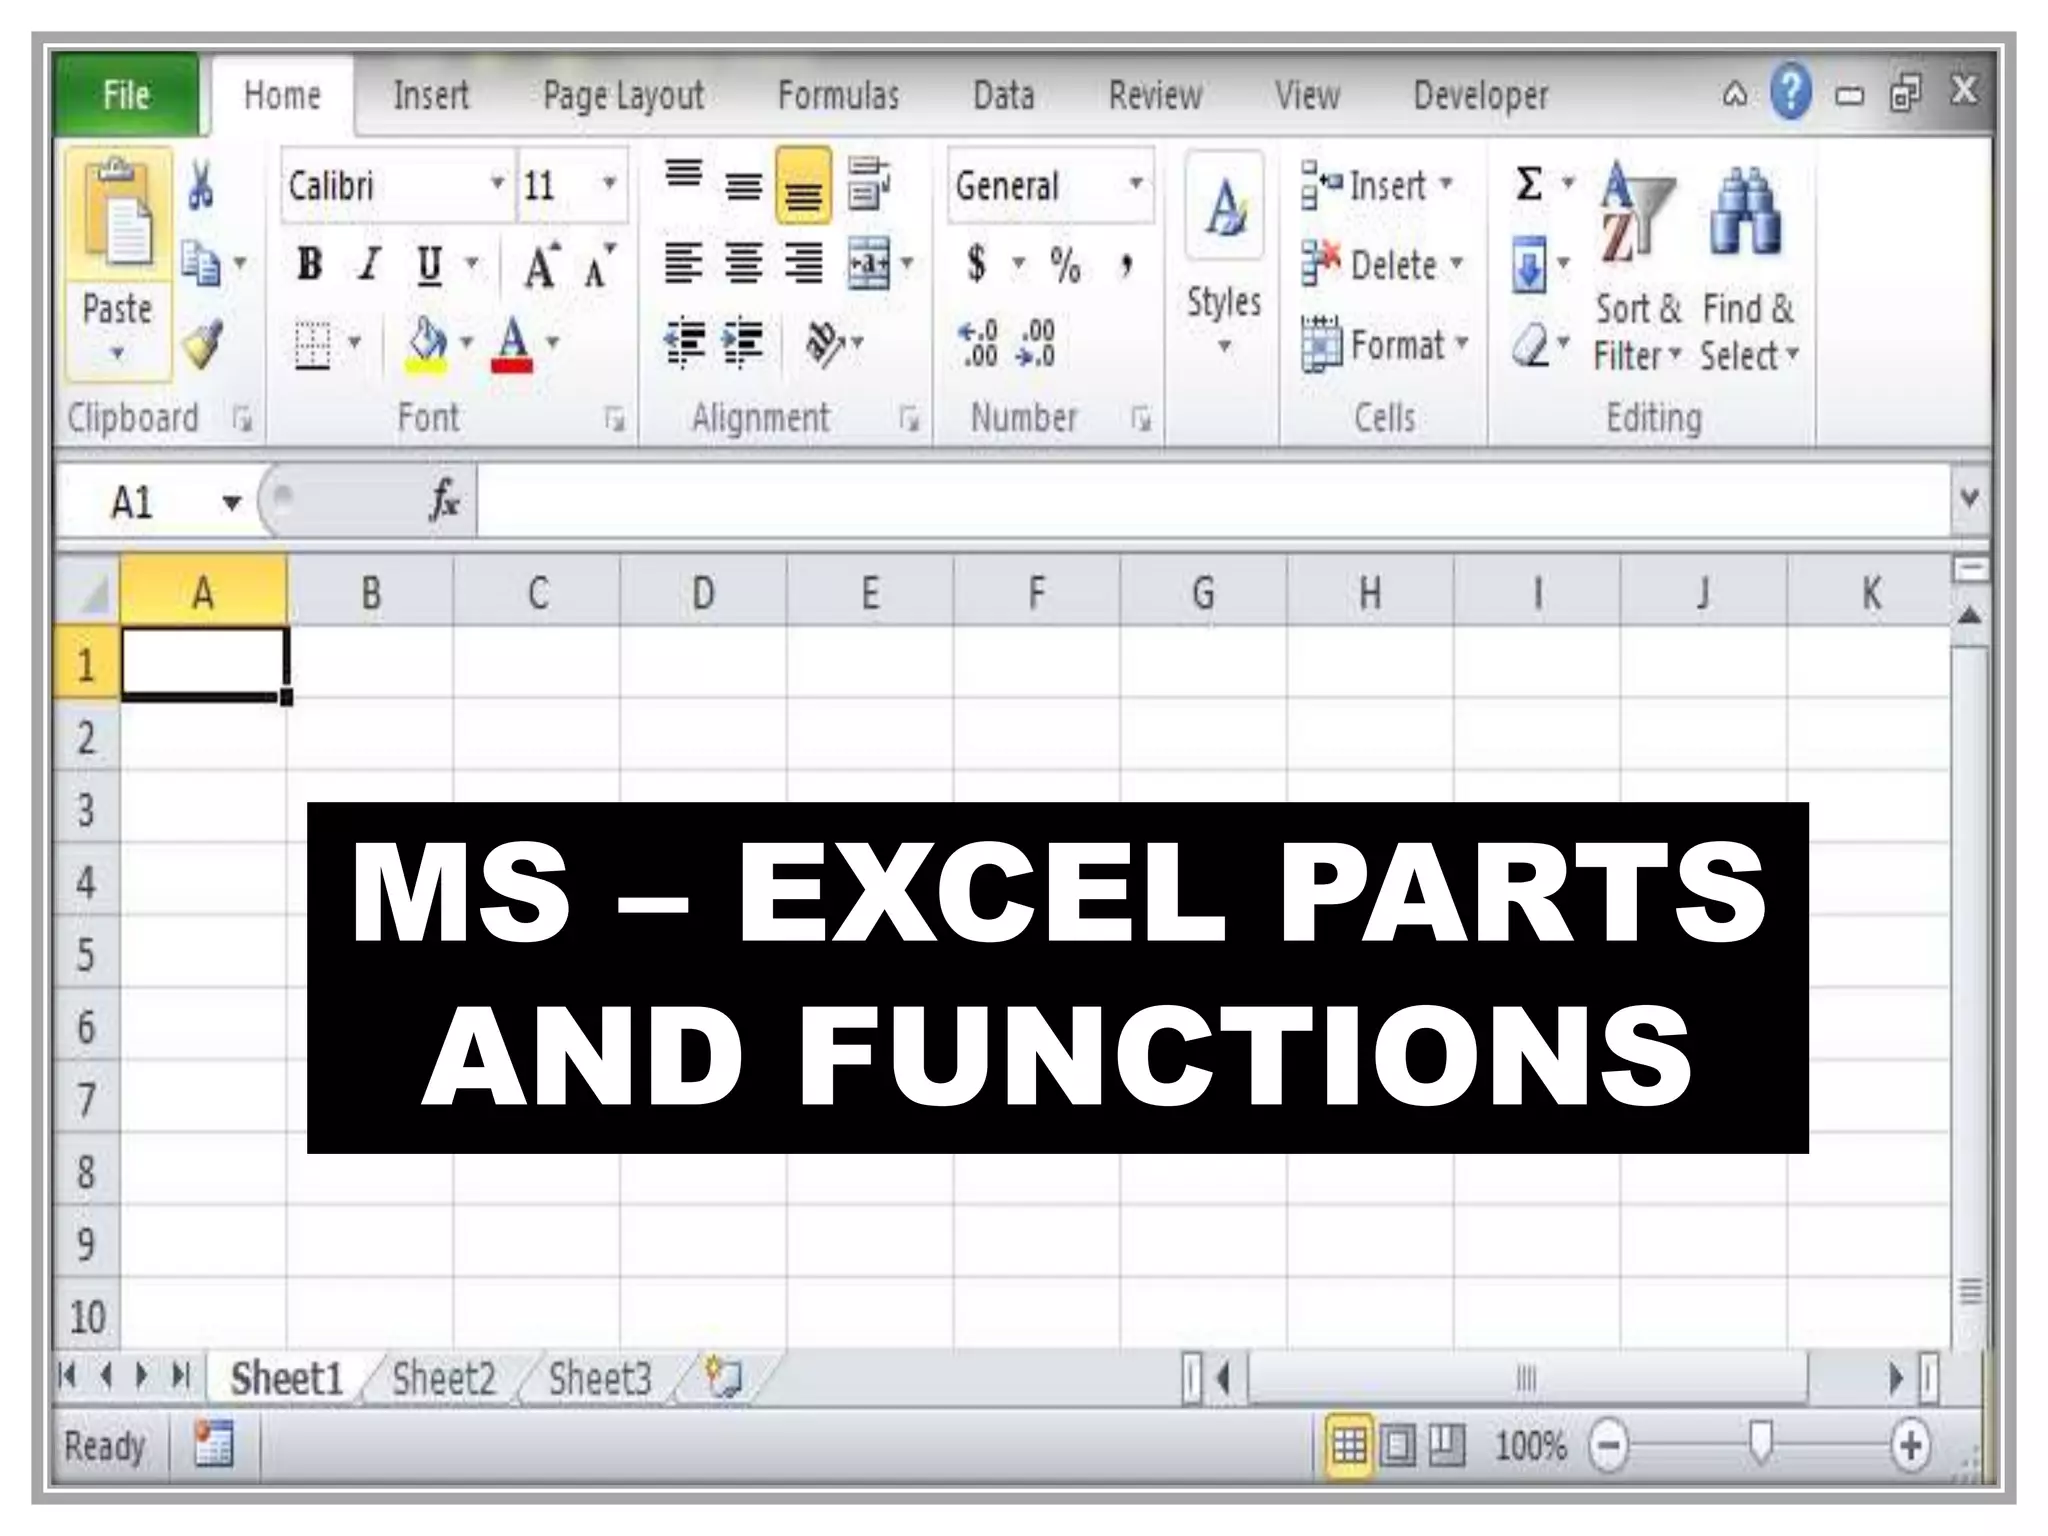Click Increase Decimal icon

coord(978,343)
